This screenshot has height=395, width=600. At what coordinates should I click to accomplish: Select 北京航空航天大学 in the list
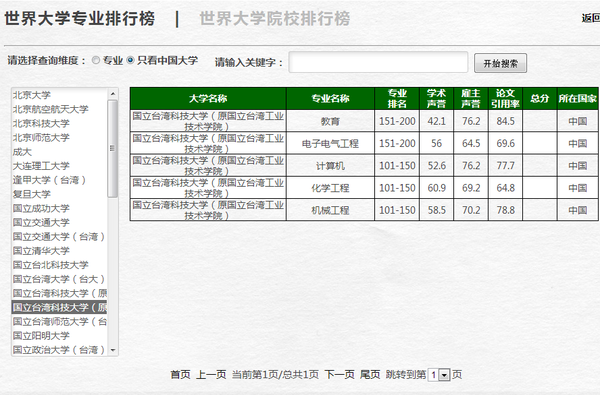[x=51, y=109]
